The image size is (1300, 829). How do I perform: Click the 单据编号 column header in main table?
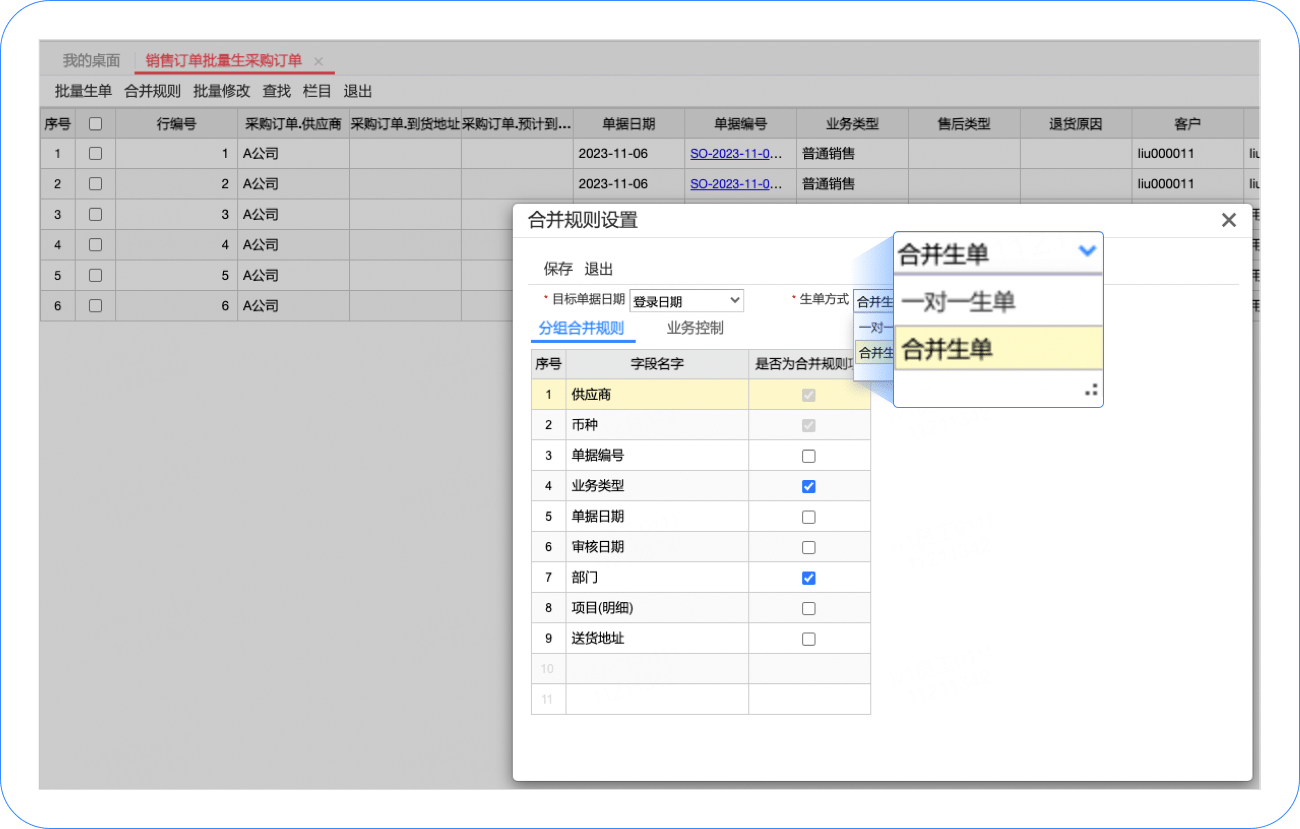click(740, 124)
